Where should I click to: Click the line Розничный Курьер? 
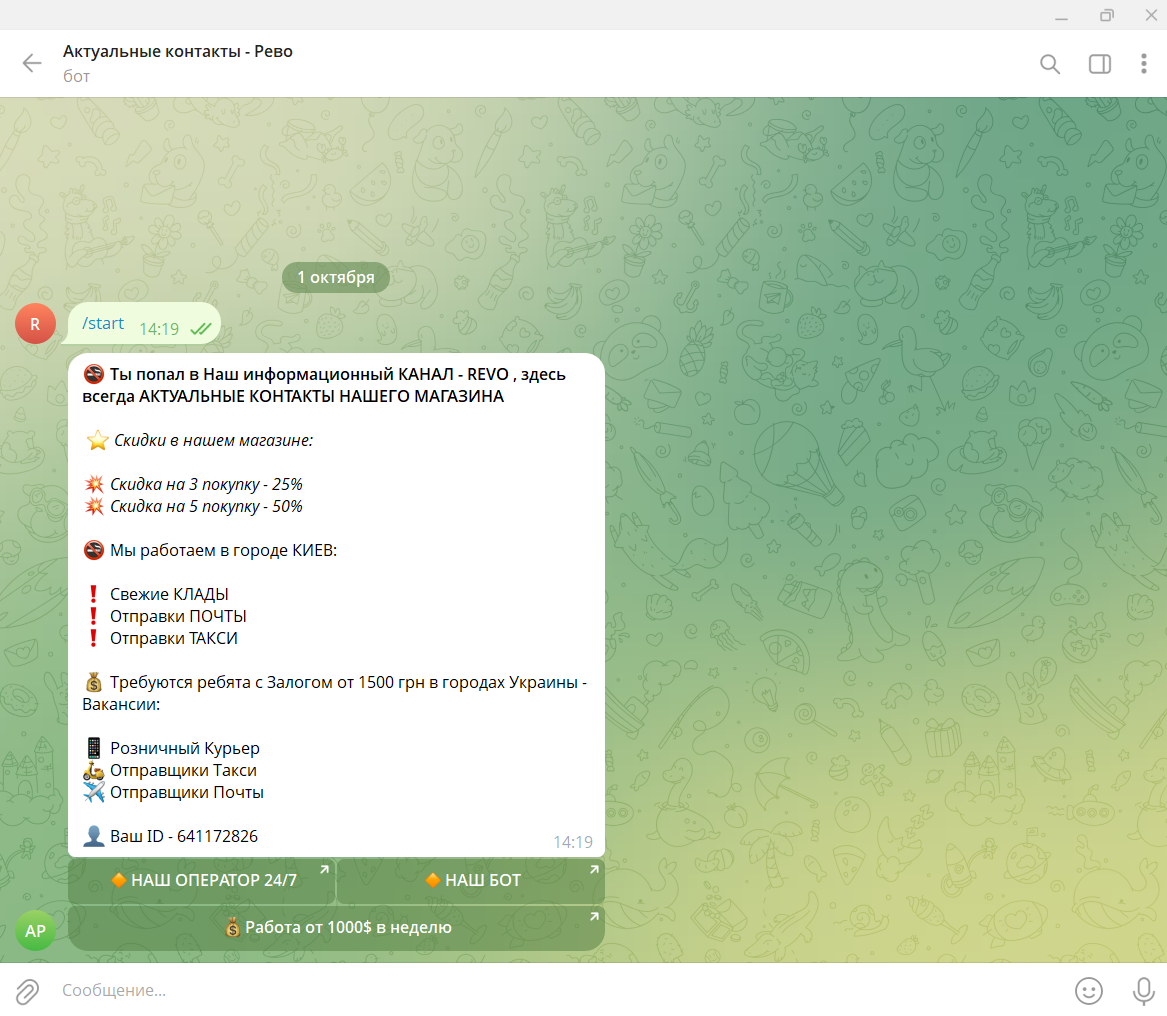185,749
